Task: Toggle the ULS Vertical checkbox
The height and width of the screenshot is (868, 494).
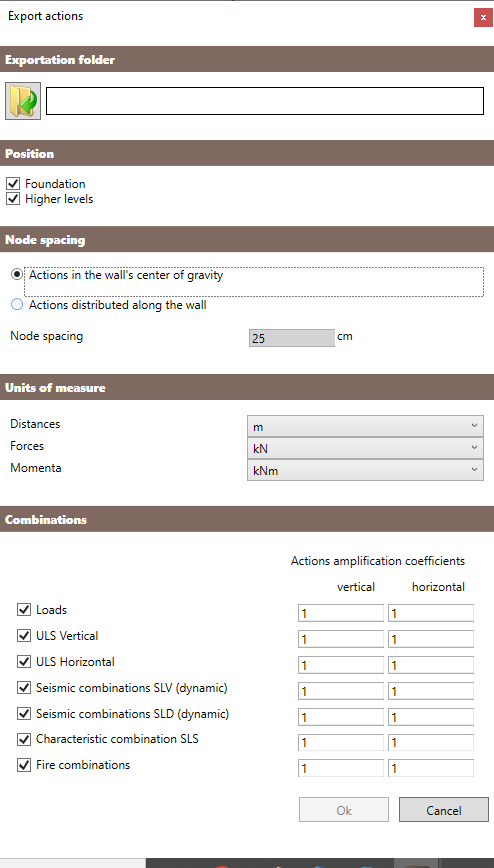Action: (24, 636)
